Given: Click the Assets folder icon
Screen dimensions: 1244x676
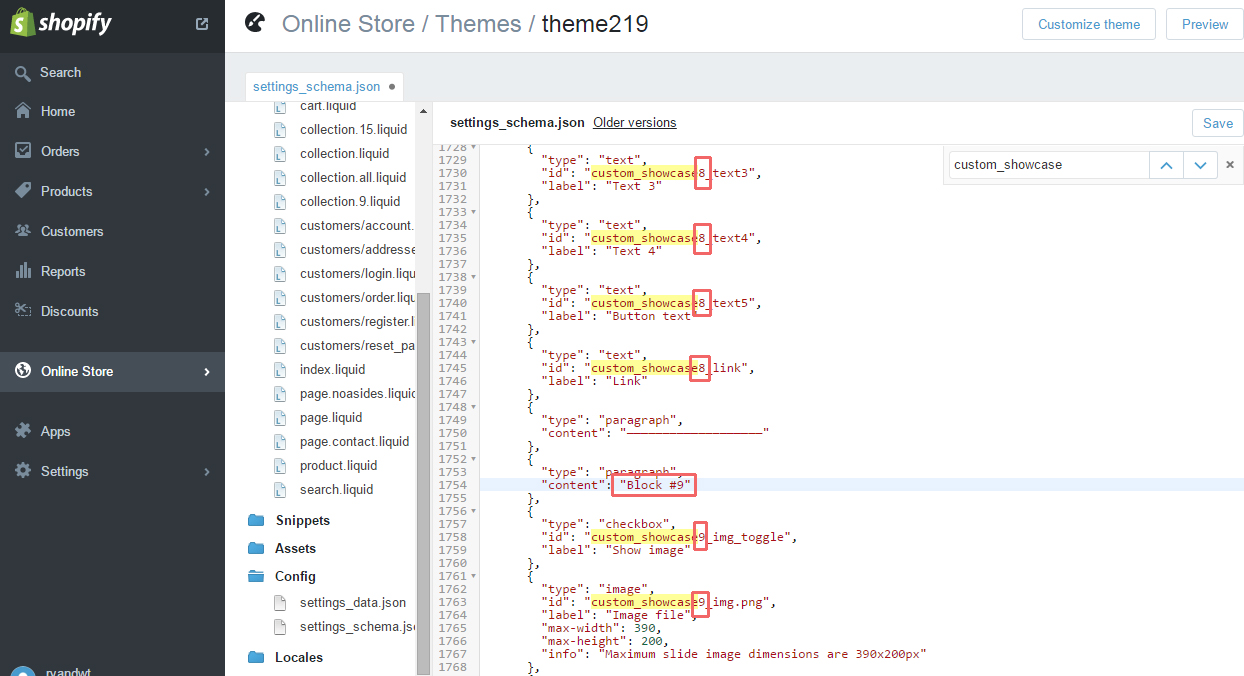Looking at the screenshot, I should 256,548.
